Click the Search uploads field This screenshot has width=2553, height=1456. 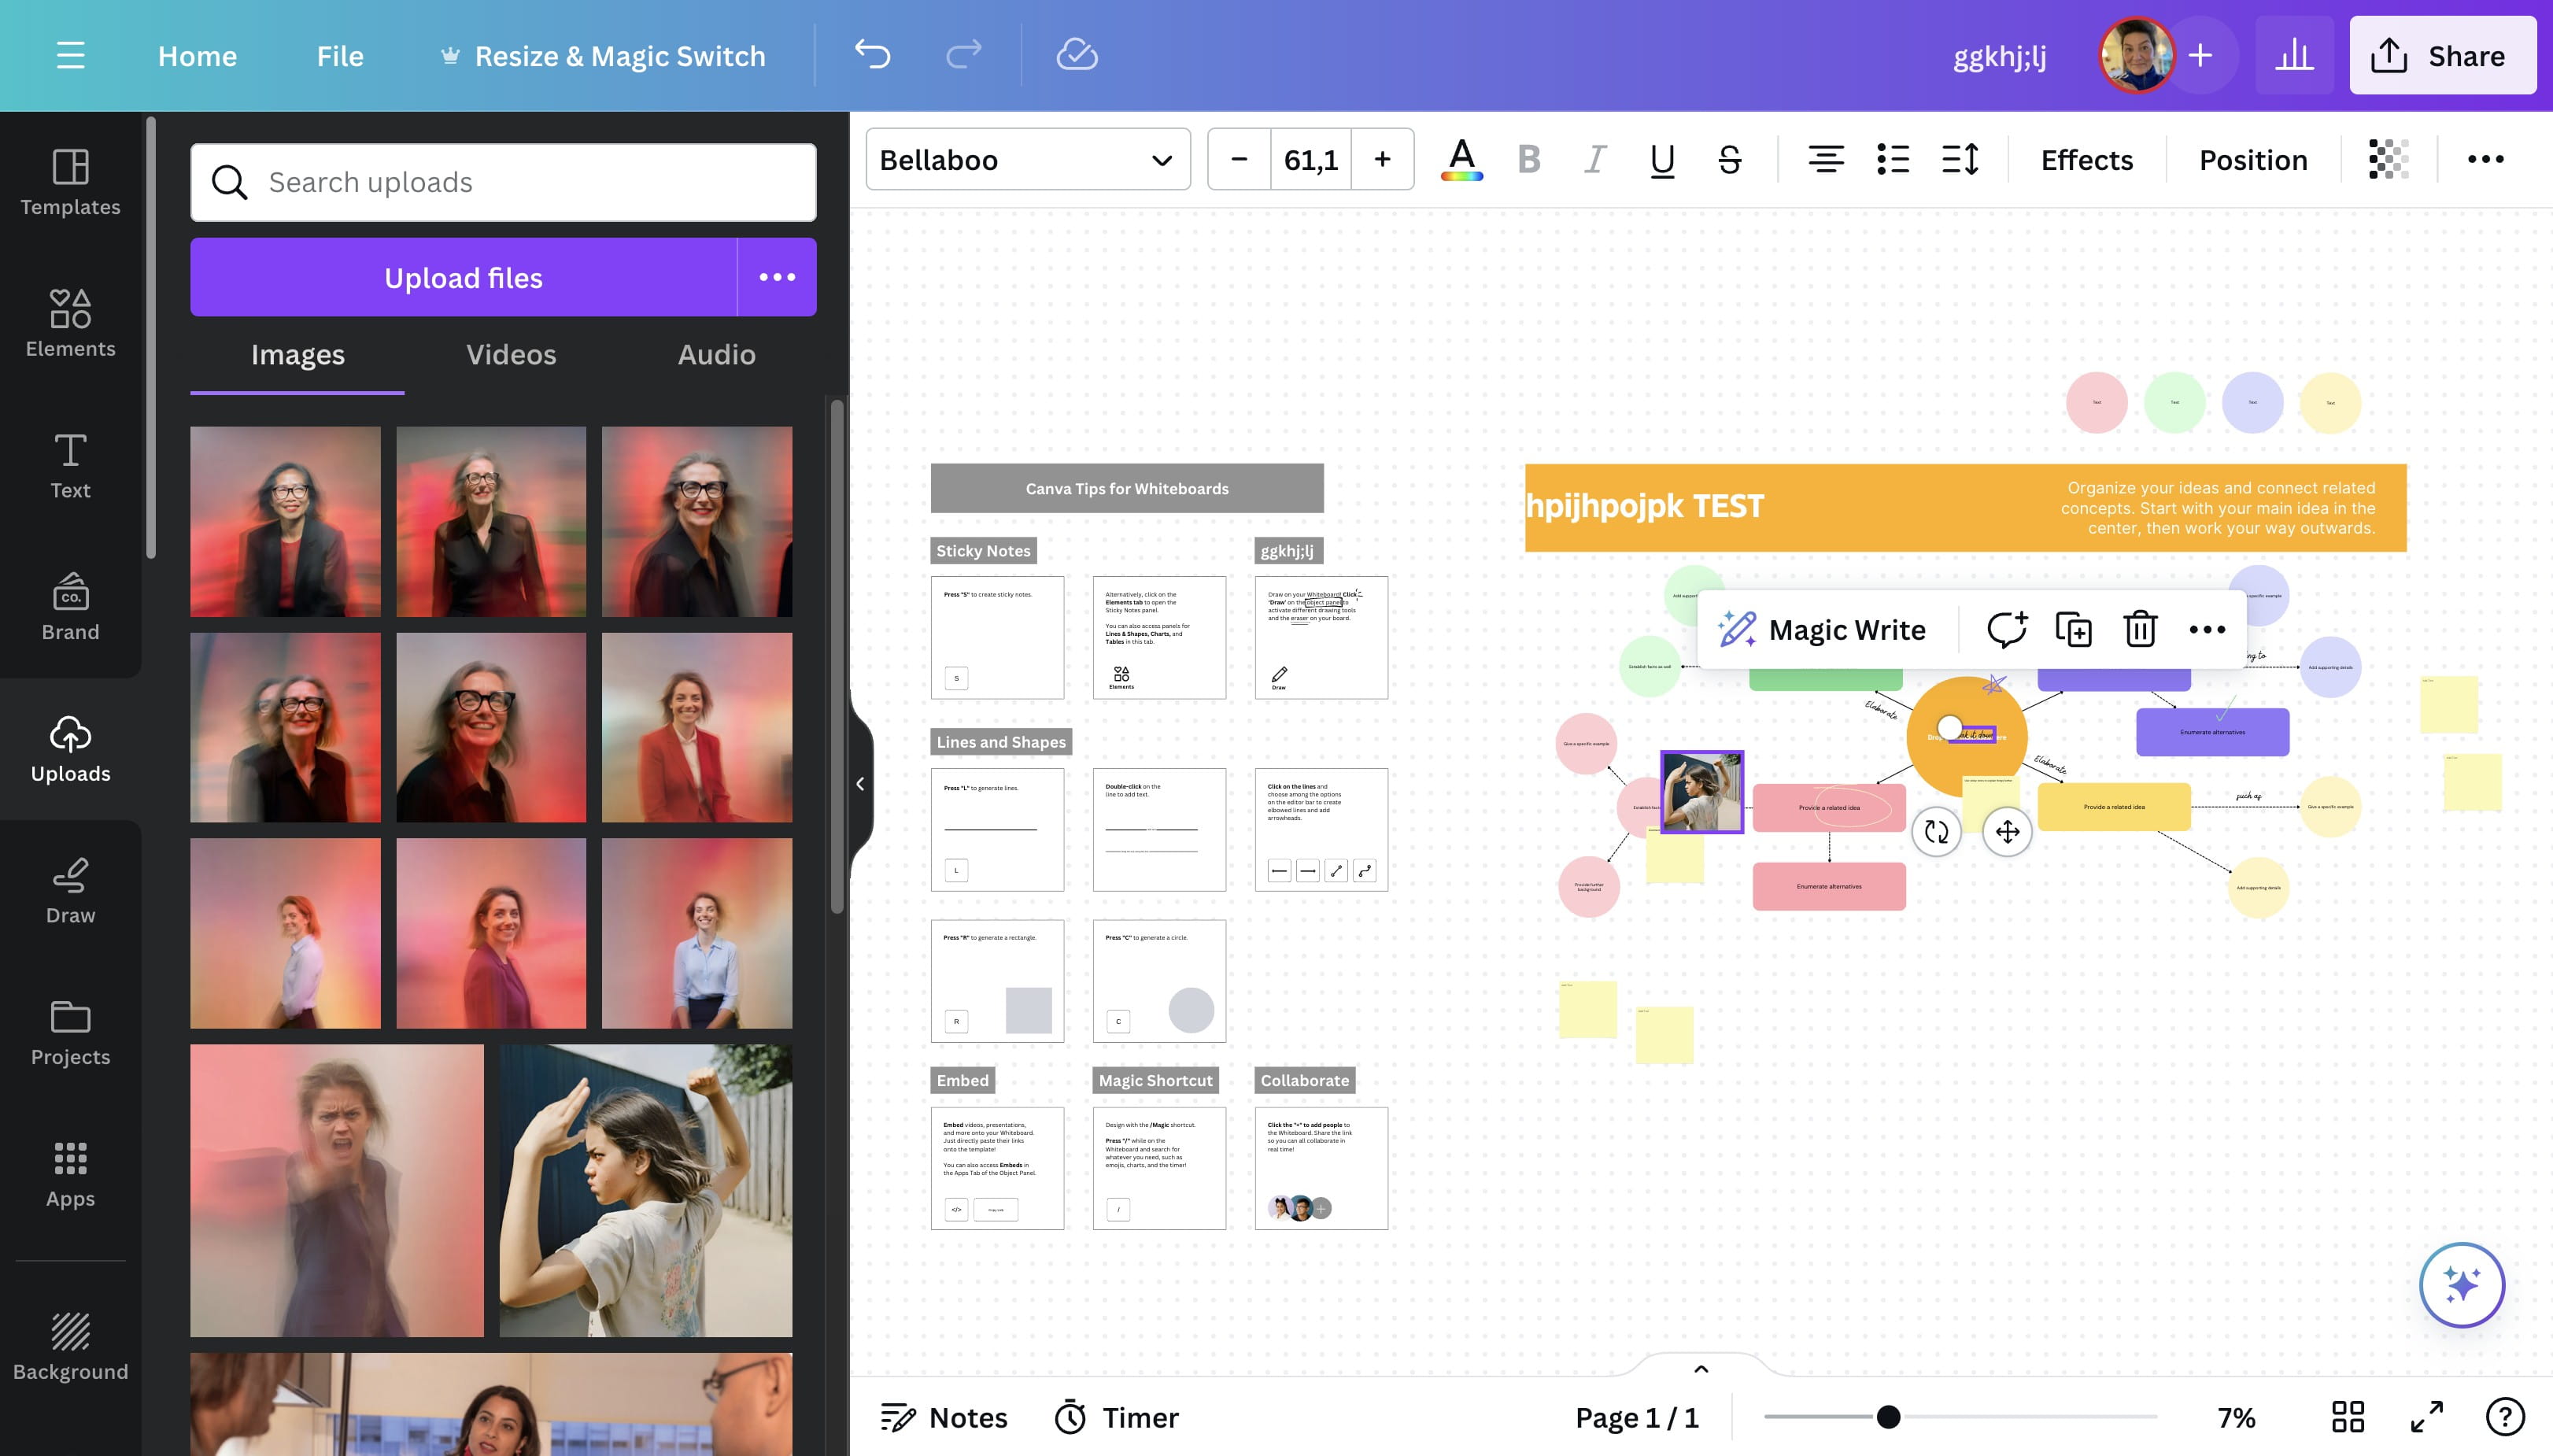pos(503,182)
